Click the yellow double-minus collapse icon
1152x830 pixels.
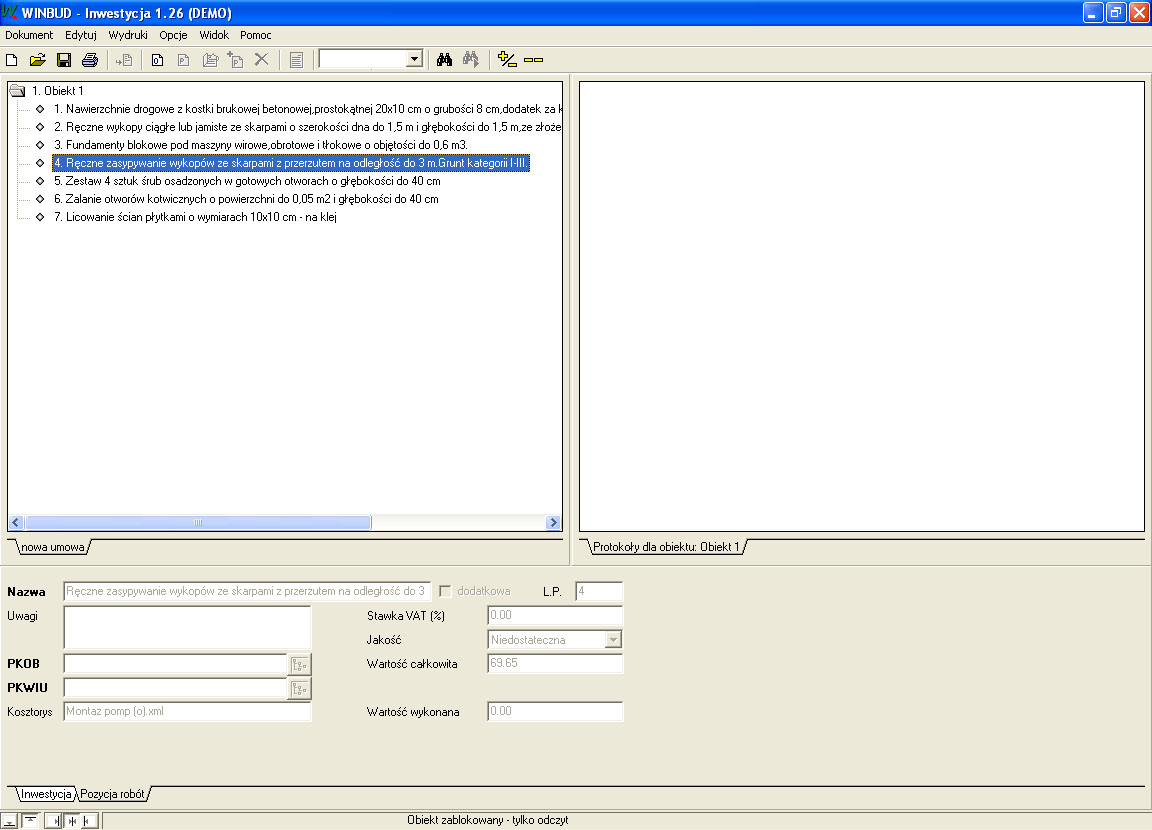pos(533,60)
